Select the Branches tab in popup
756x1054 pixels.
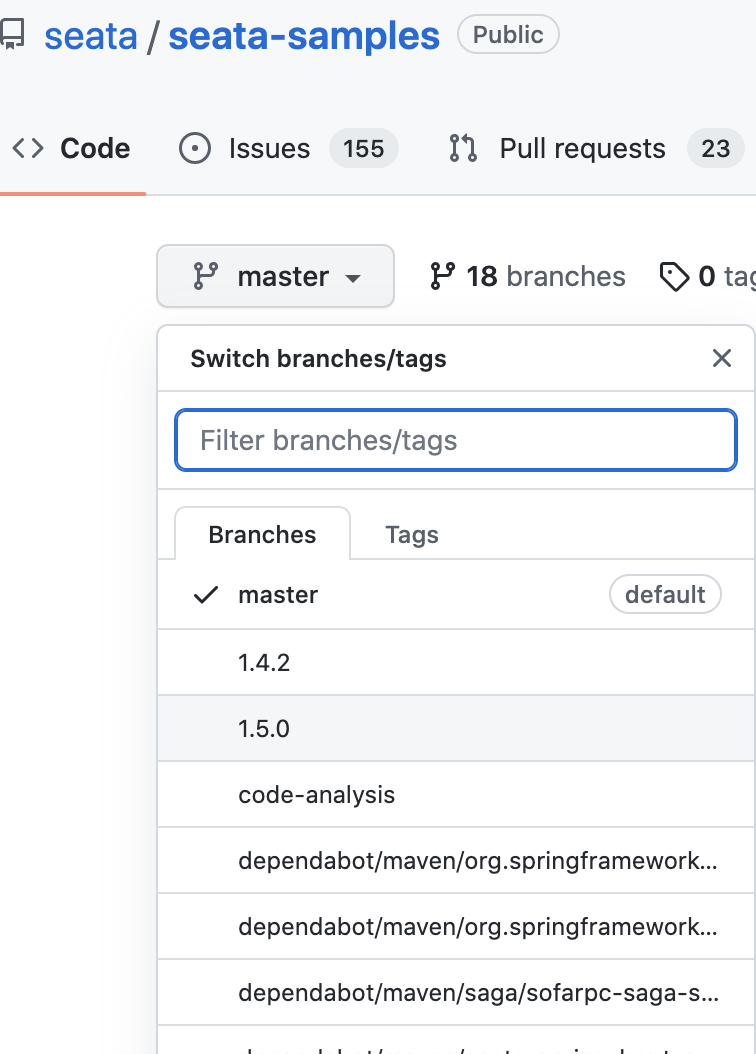[262, 534]
